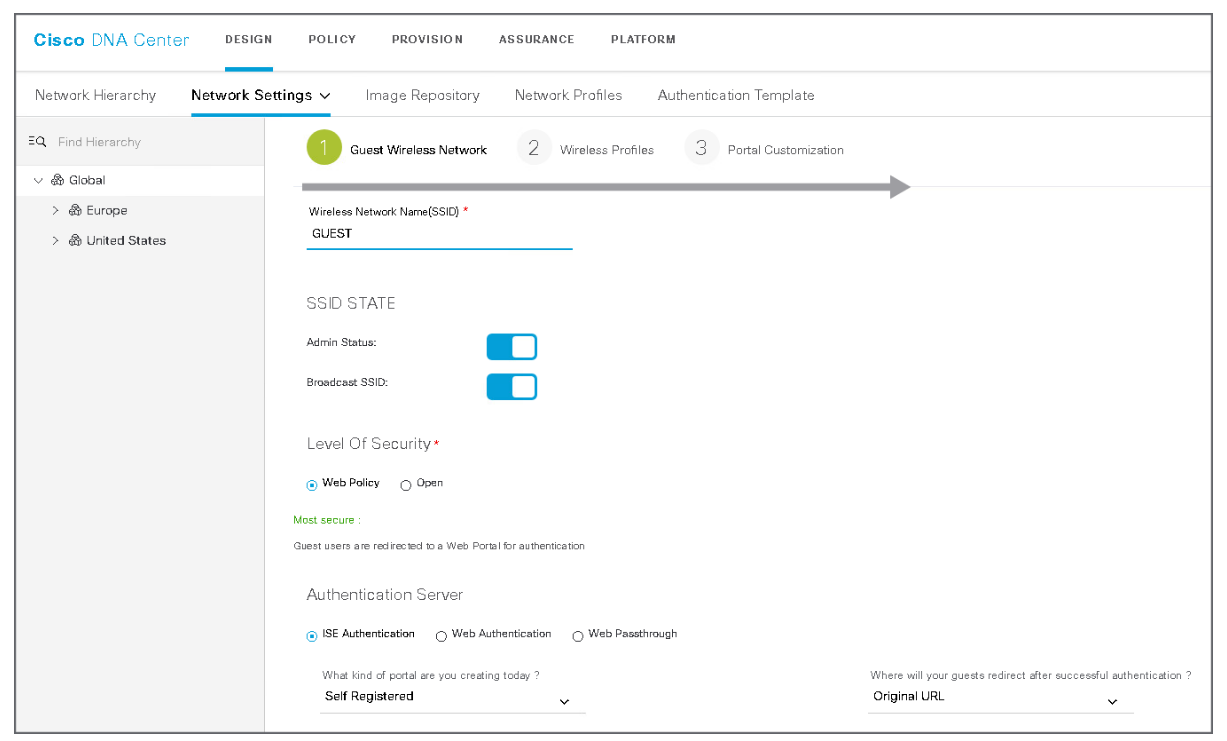Click the Europe site icon
Image resolution: width=1227 pixels, height=741 pixels.
75,211
